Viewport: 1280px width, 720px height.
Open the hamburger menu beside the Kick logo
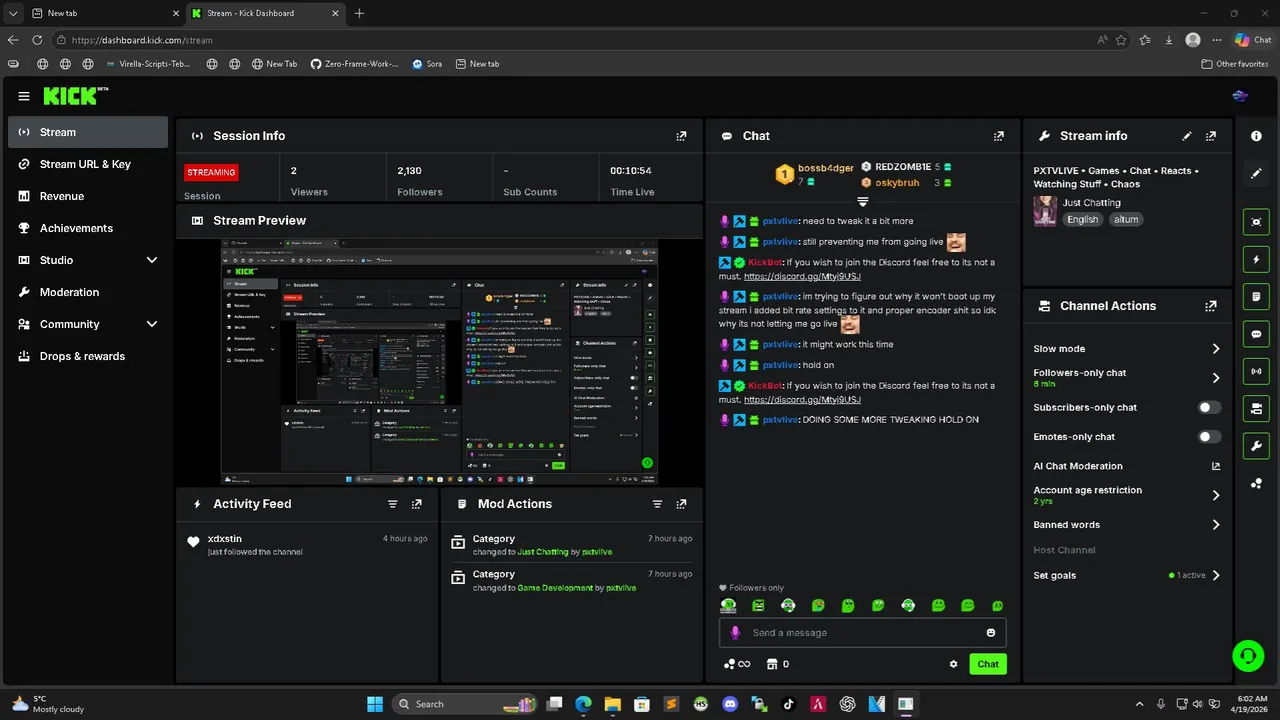pyautogui.click(x=24, y=96)
